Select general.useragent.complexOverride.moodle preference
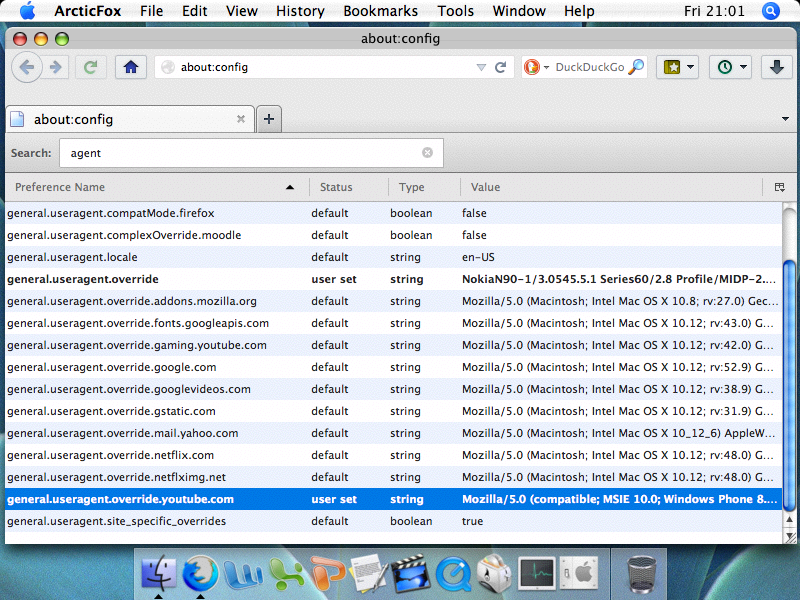 click(393, 235)
